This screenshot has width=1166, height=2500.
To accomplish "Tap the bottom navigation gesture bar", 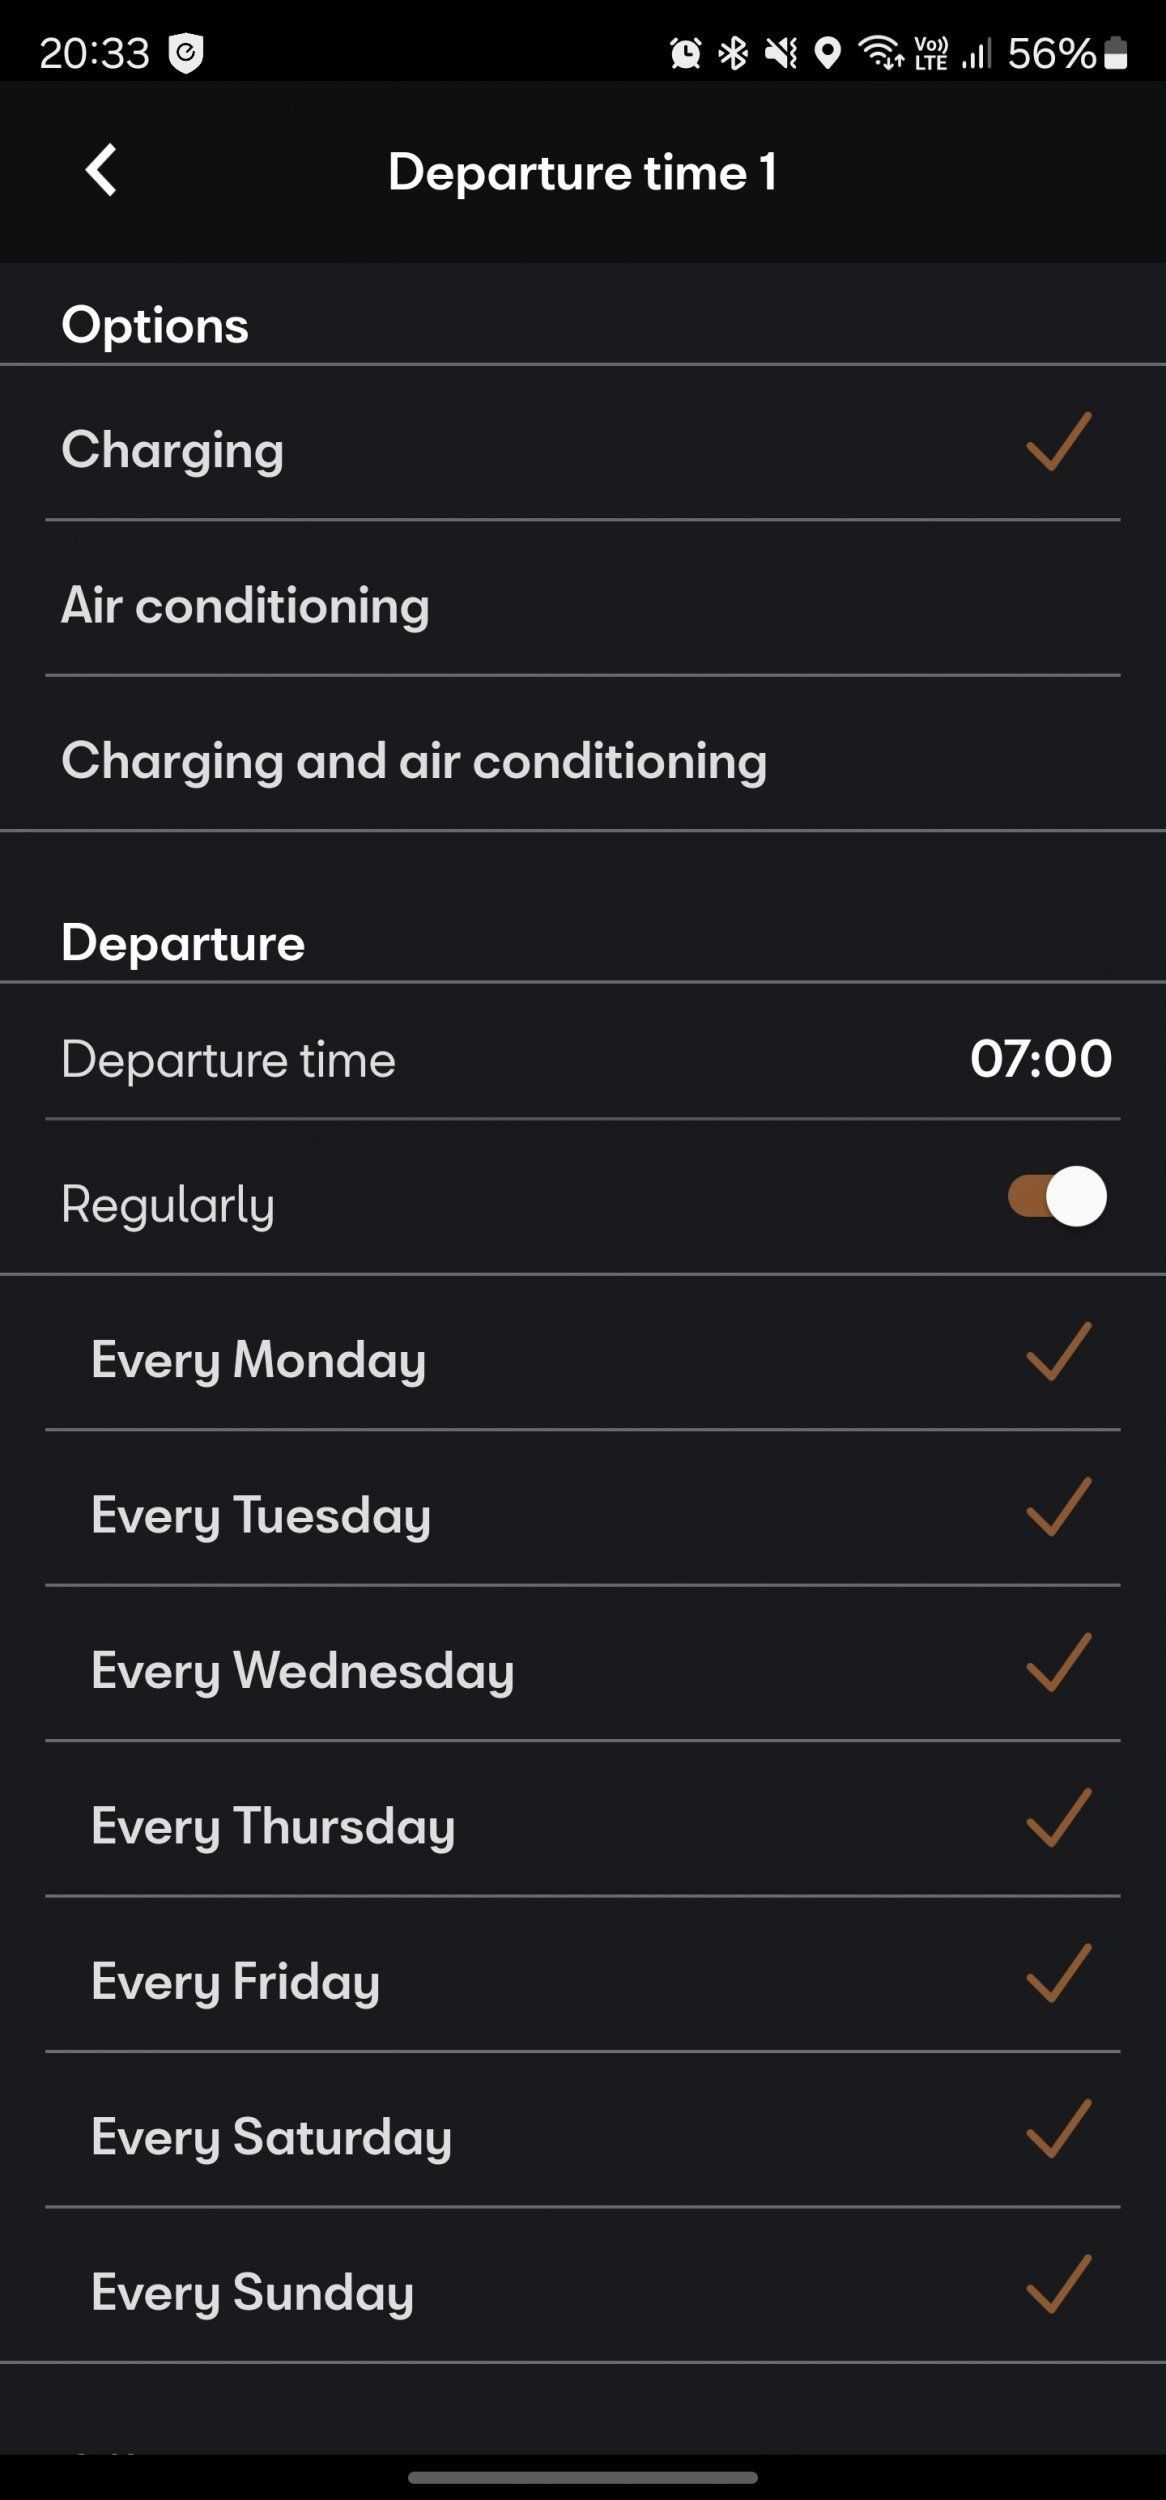I will (582, 2477).
